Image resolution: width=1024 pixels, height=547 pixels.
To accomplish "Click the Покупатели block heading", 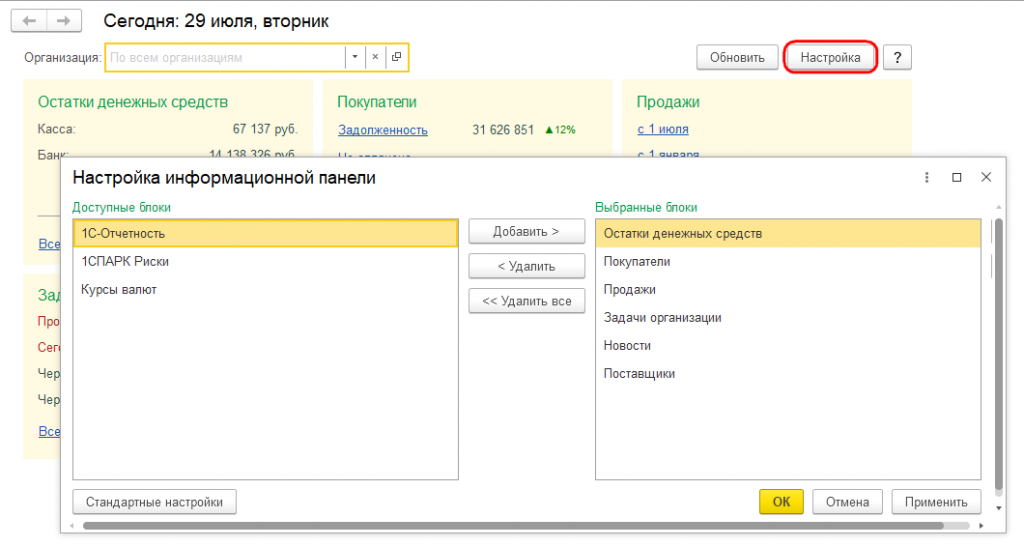I will point(377,102).
